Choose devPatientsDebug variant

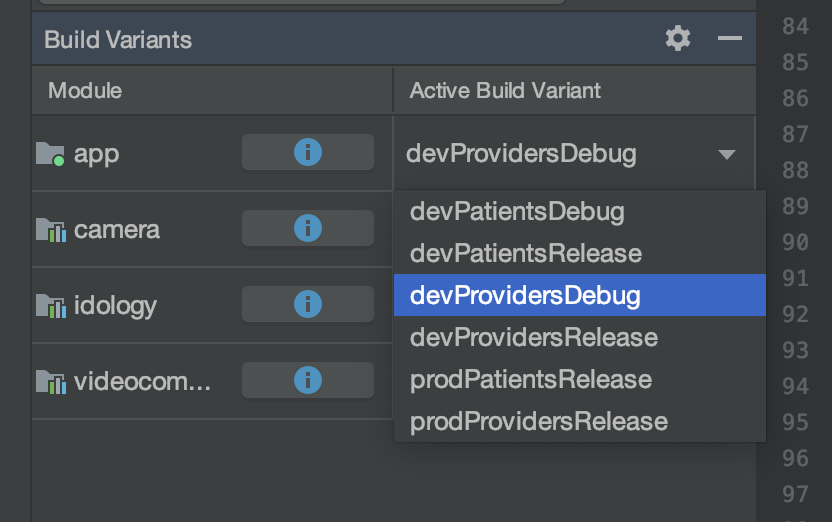point(517,212)
